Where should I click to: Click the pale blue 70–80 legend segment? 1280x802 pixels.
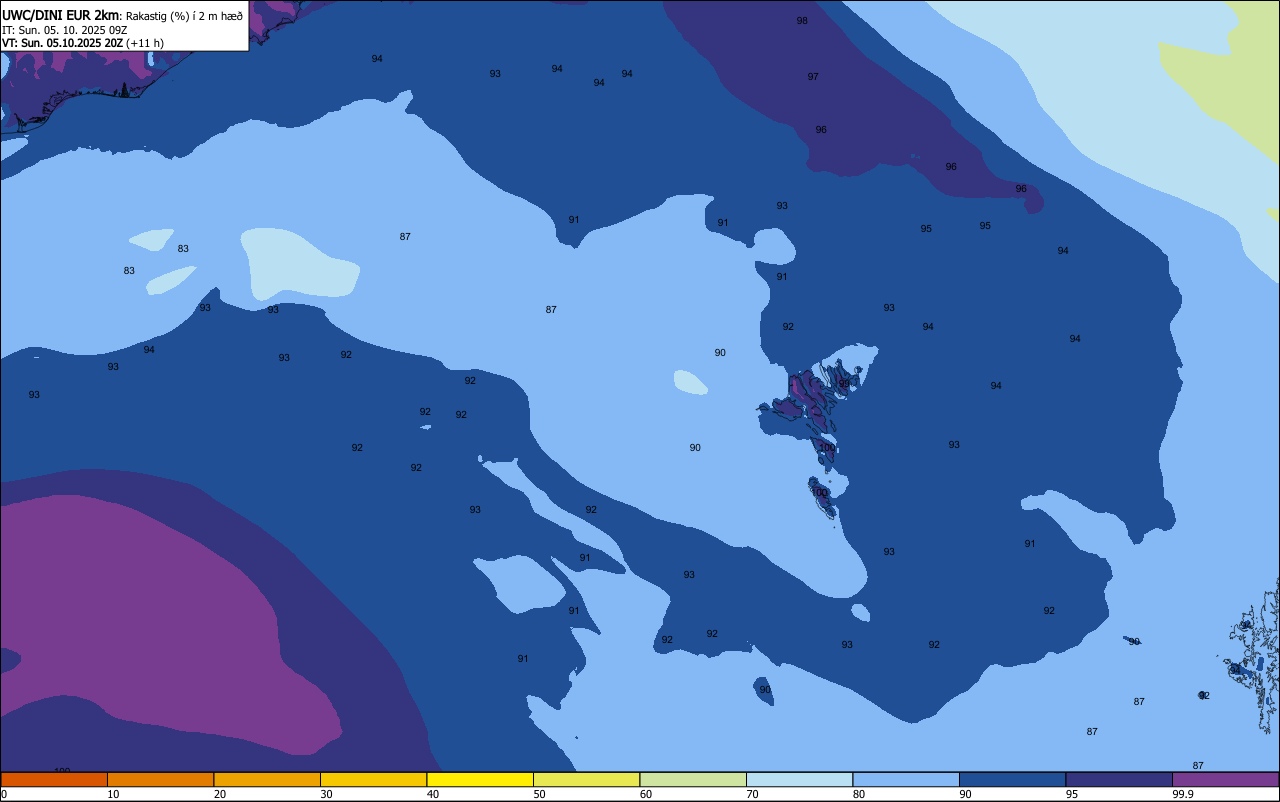click(799, 779)
